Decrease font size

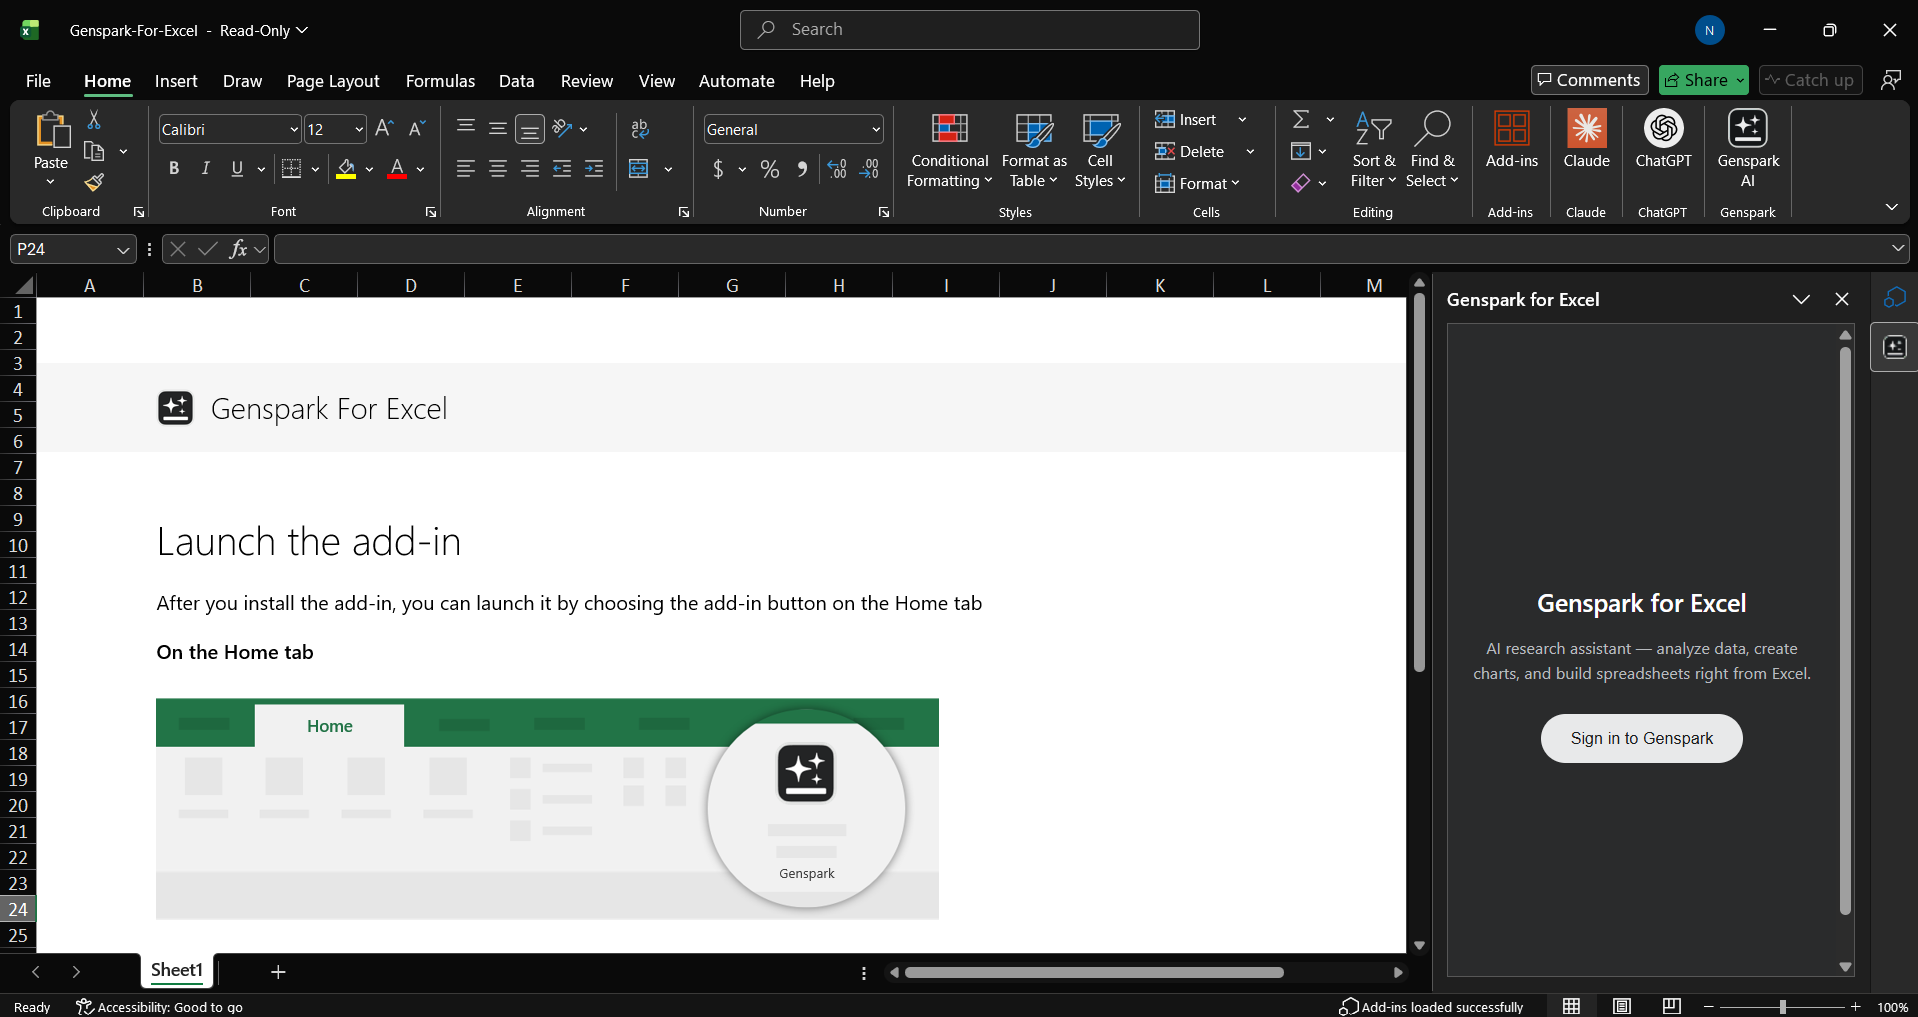[x=417, y=128]
